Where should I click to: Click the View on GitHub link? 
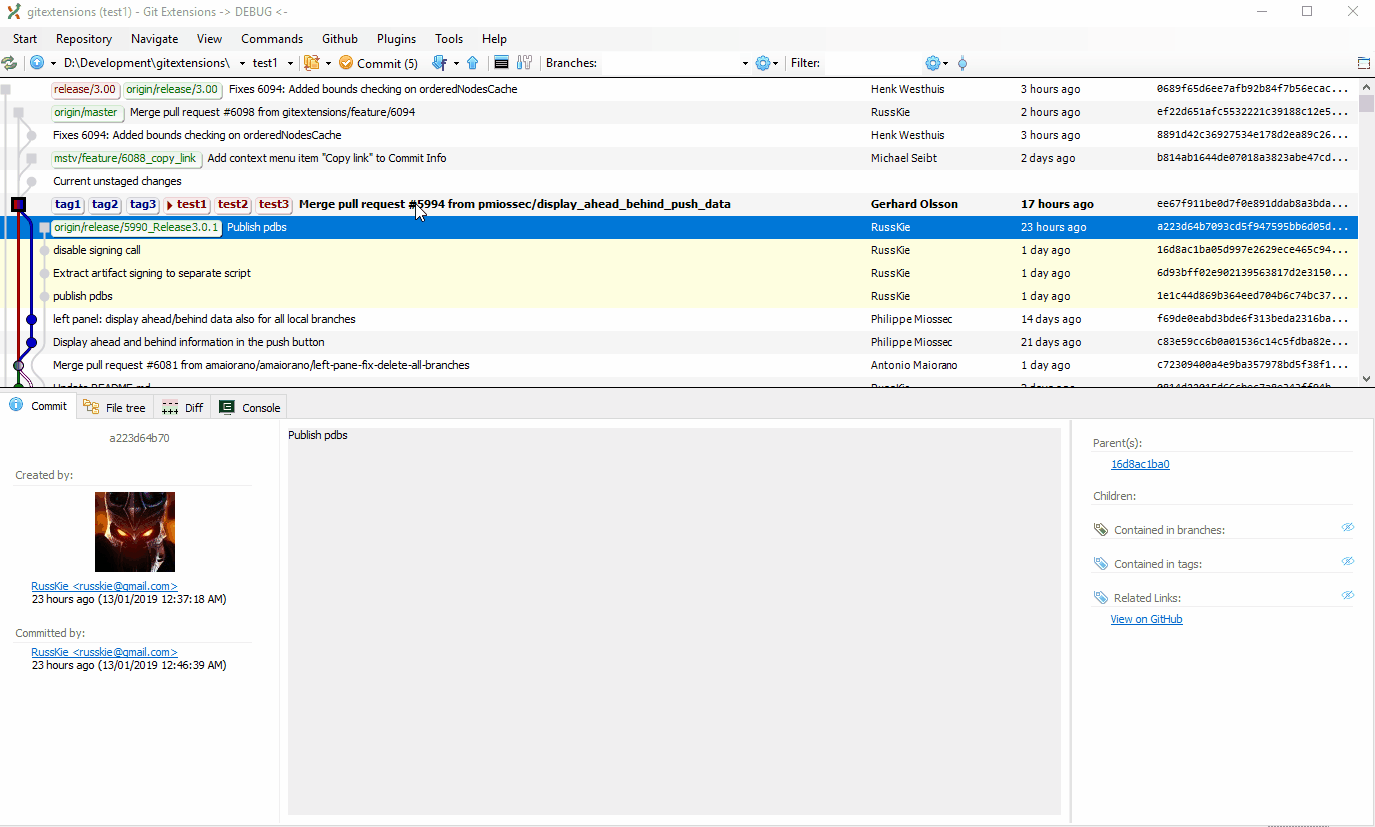[x=1146, y=618]
